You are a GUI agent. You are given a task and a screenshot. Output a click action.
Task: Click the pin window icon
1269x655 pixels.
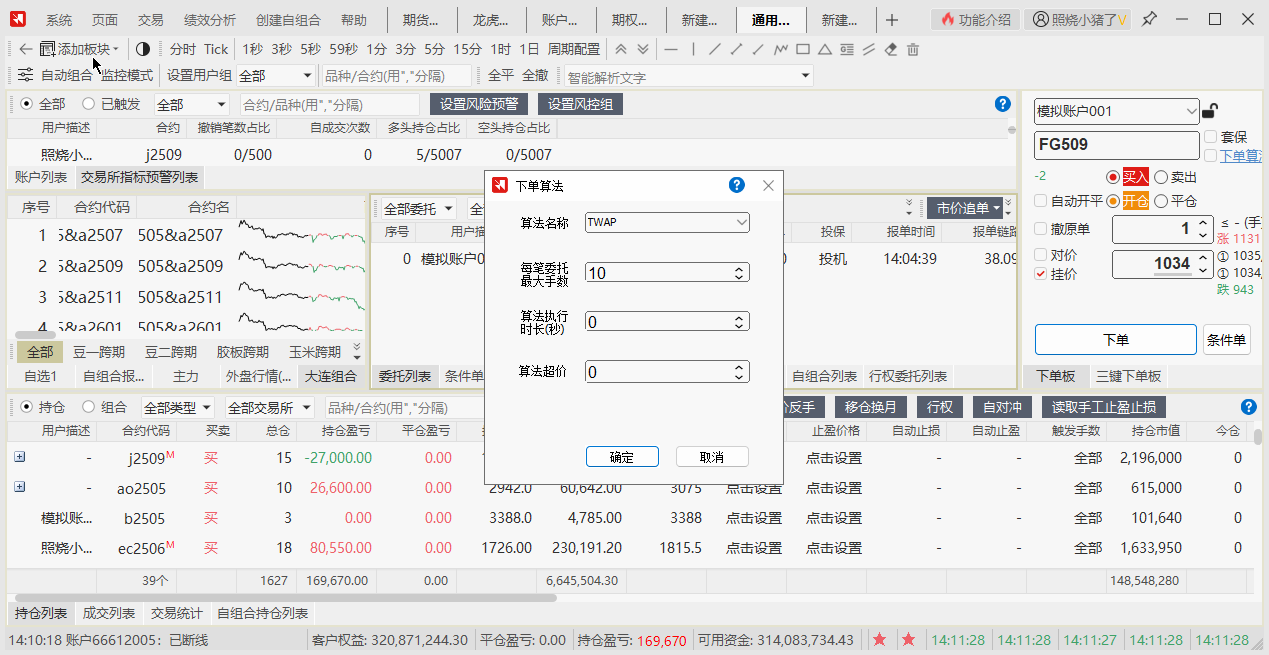click(1149, 19)
